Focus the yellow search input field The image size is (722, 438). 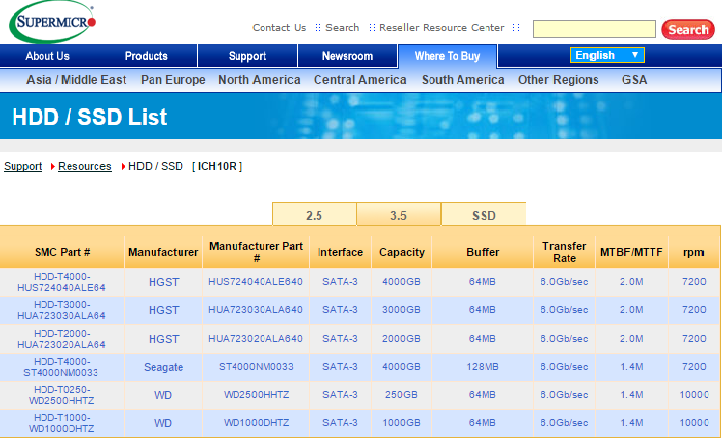(594, 29)
